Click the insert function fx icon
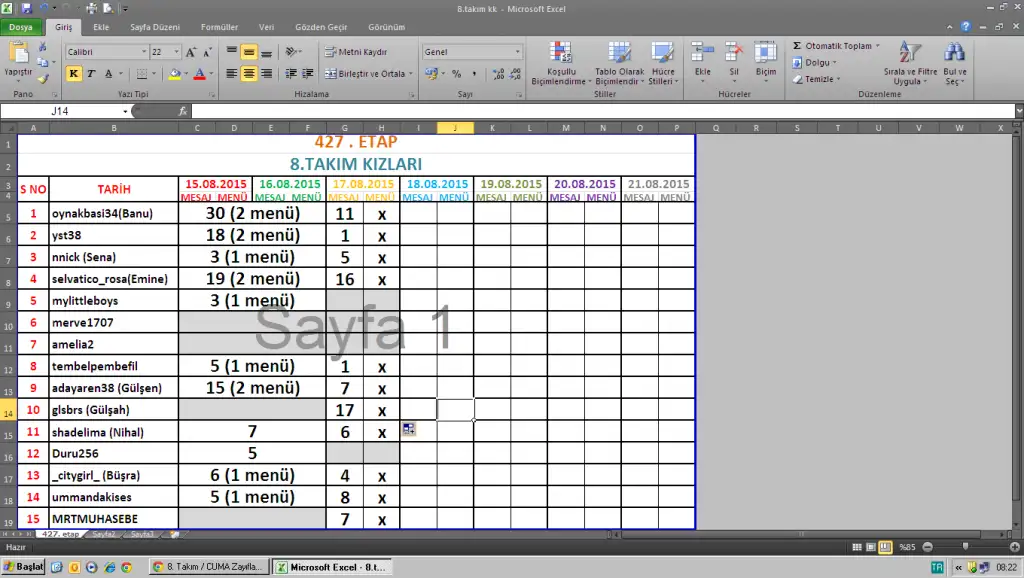1024x578 pixels. (x=183, y=111)
